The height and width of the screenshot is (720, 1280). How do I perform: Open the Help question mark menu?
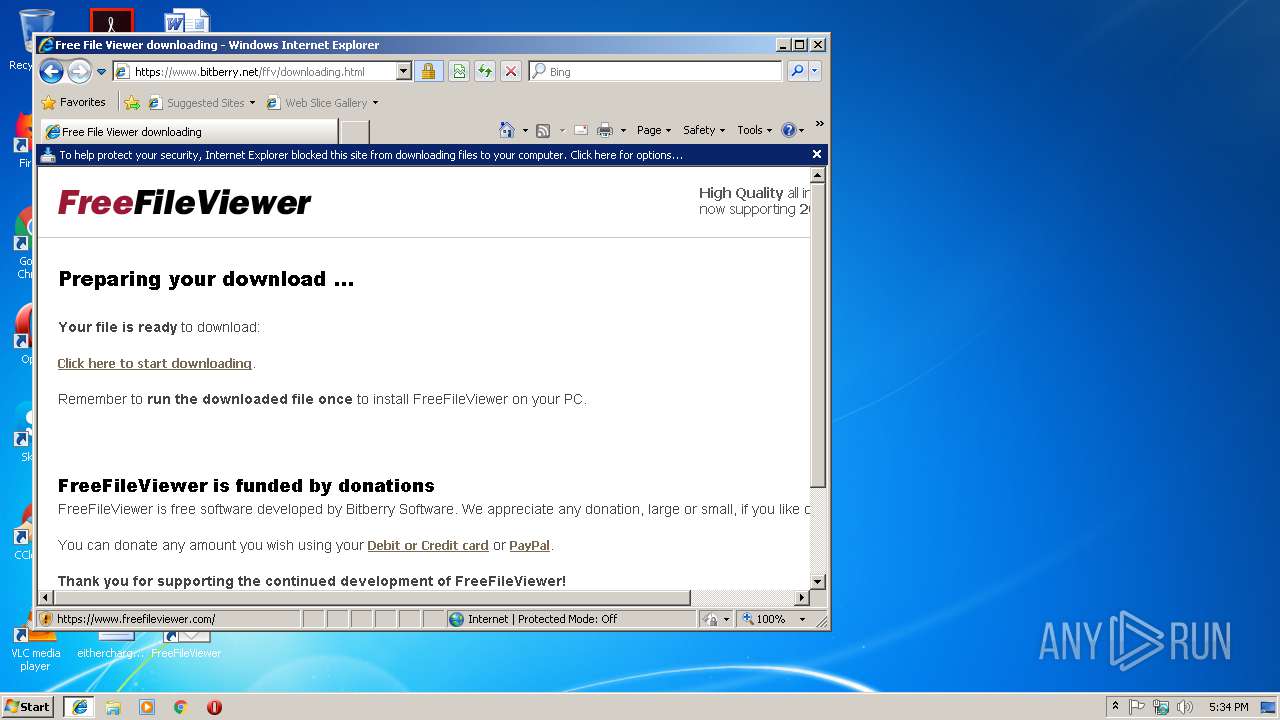(792, 130)
